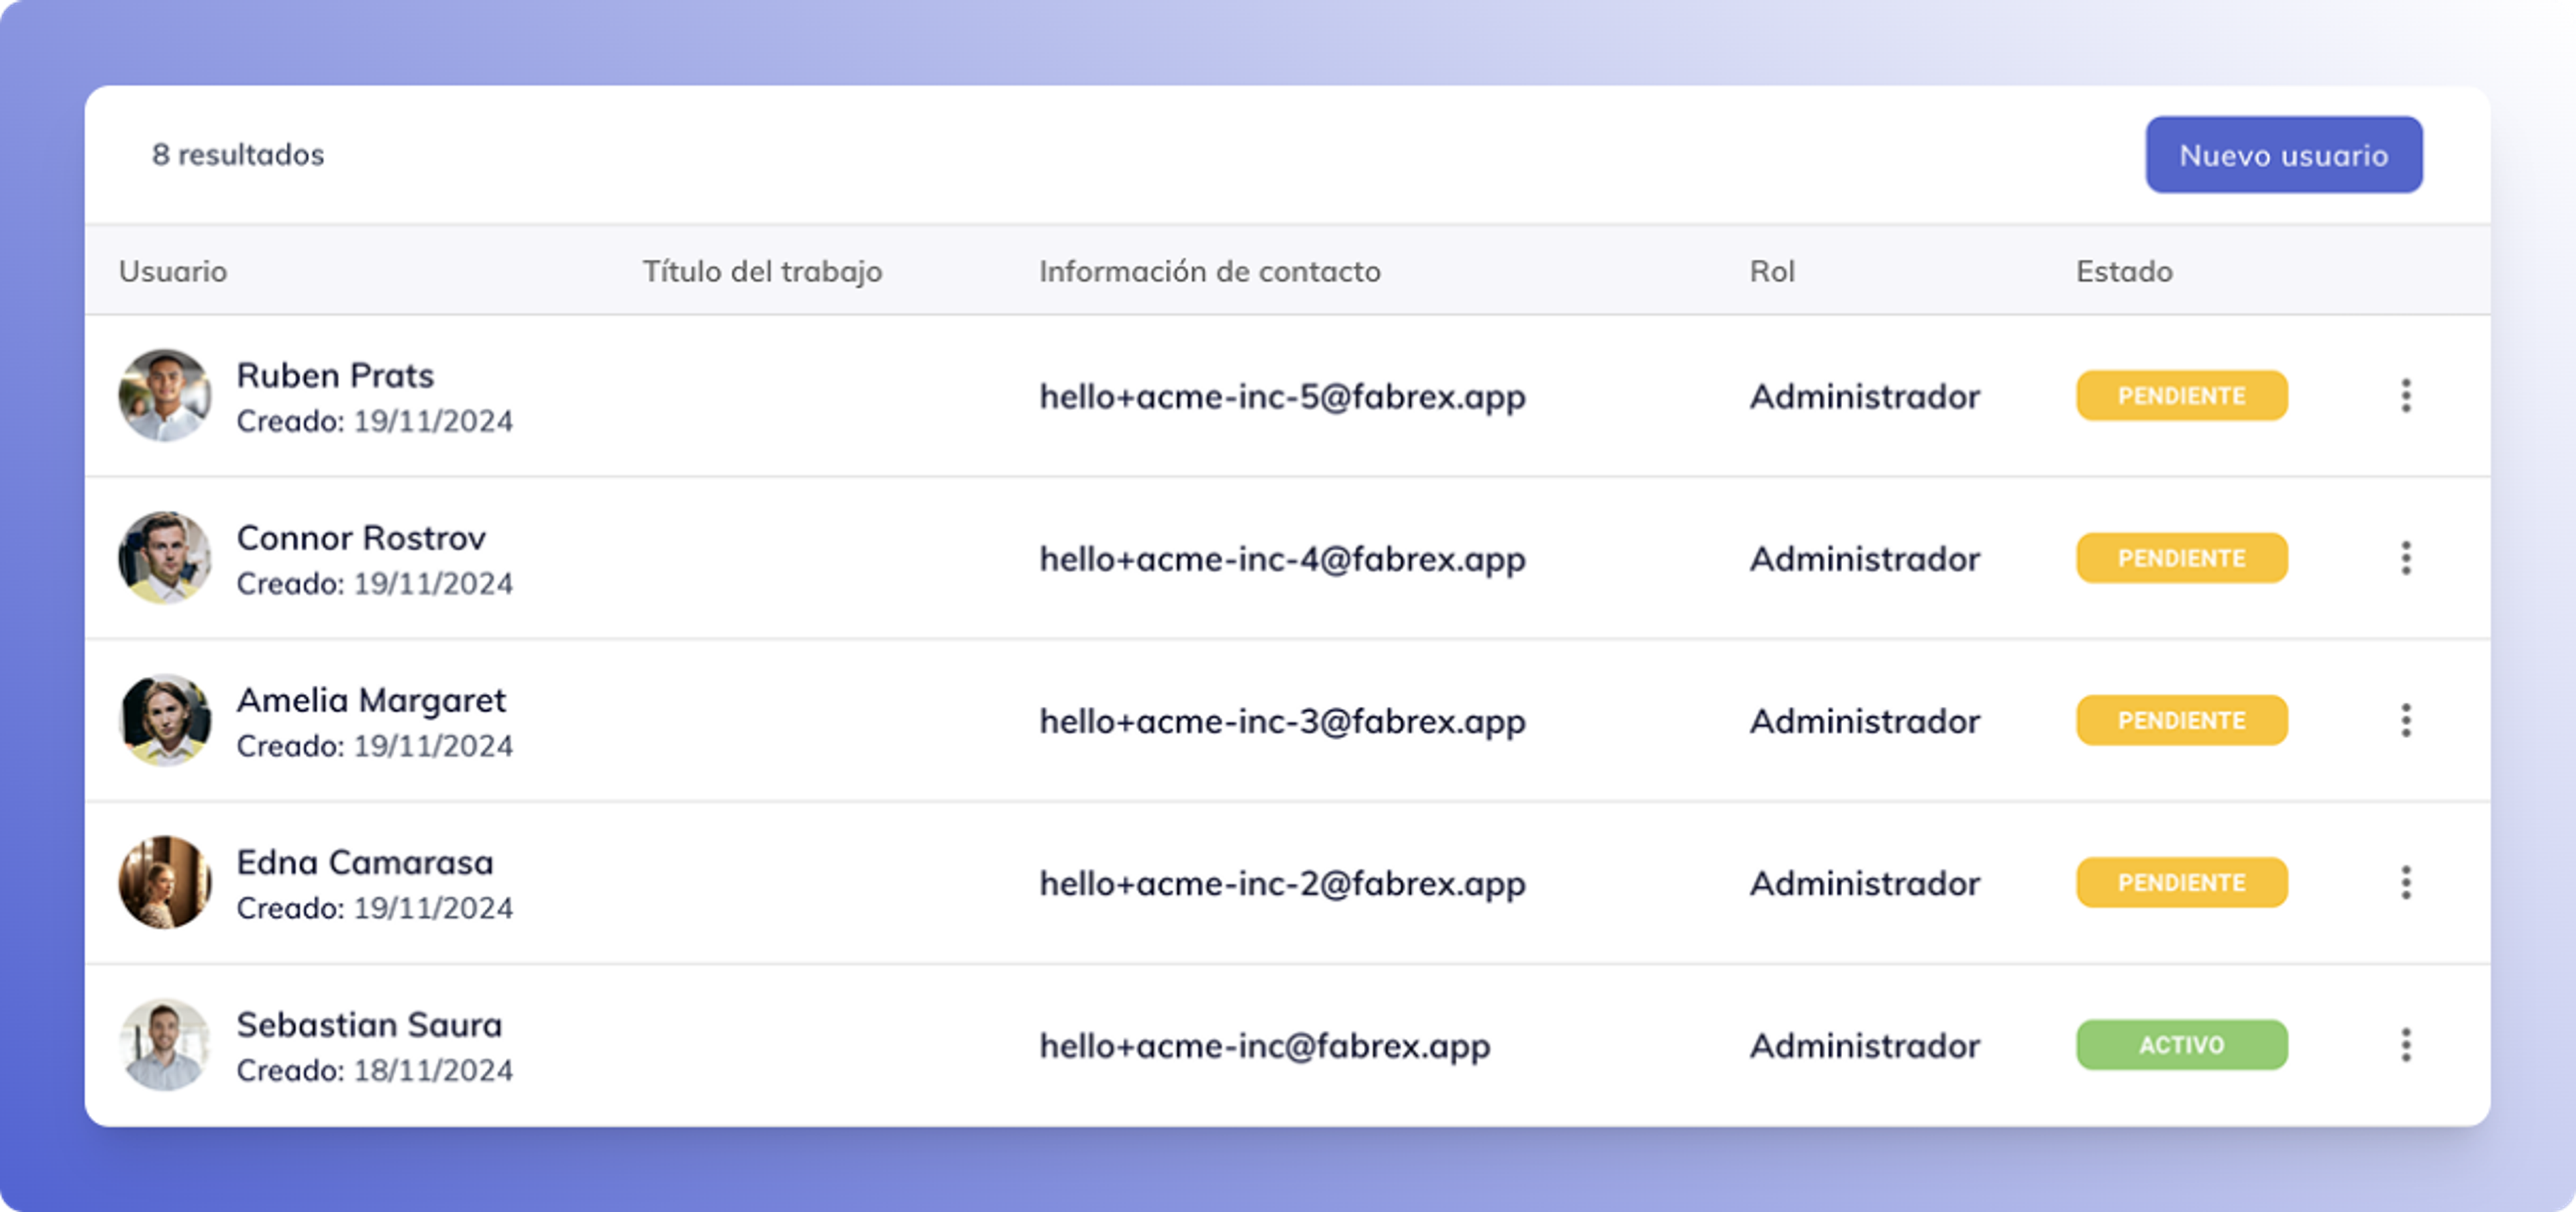Viewport: 2576px width, 1212px height.
Task: Click Creado: 19/11/2024 under Edna Camarasa
Action: (375, 908)
